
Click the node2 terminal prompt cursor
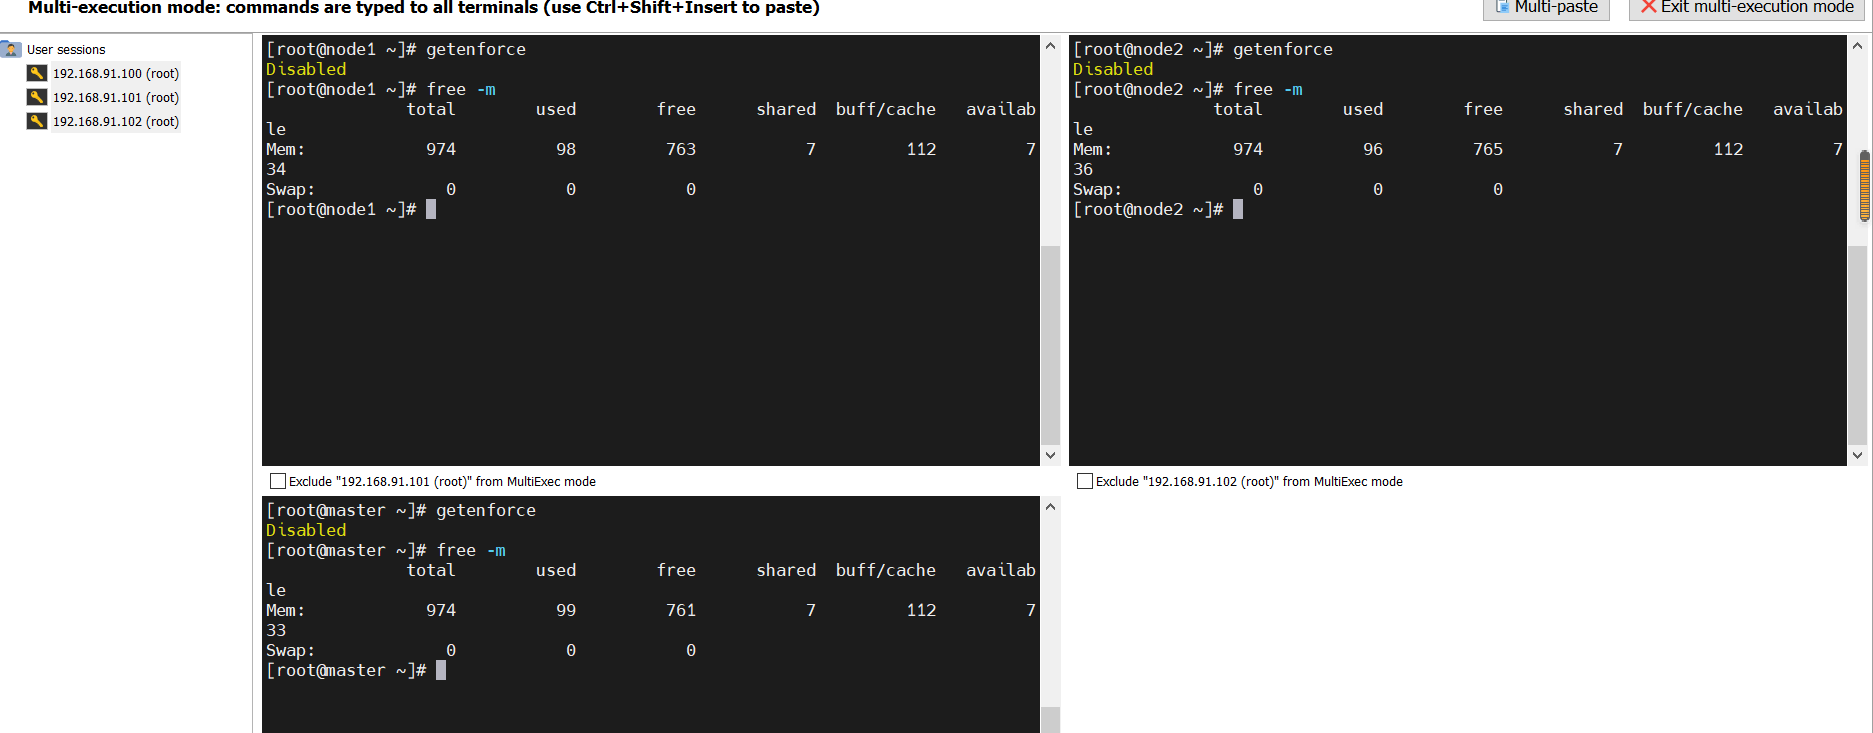click(x=1238, y=209)
